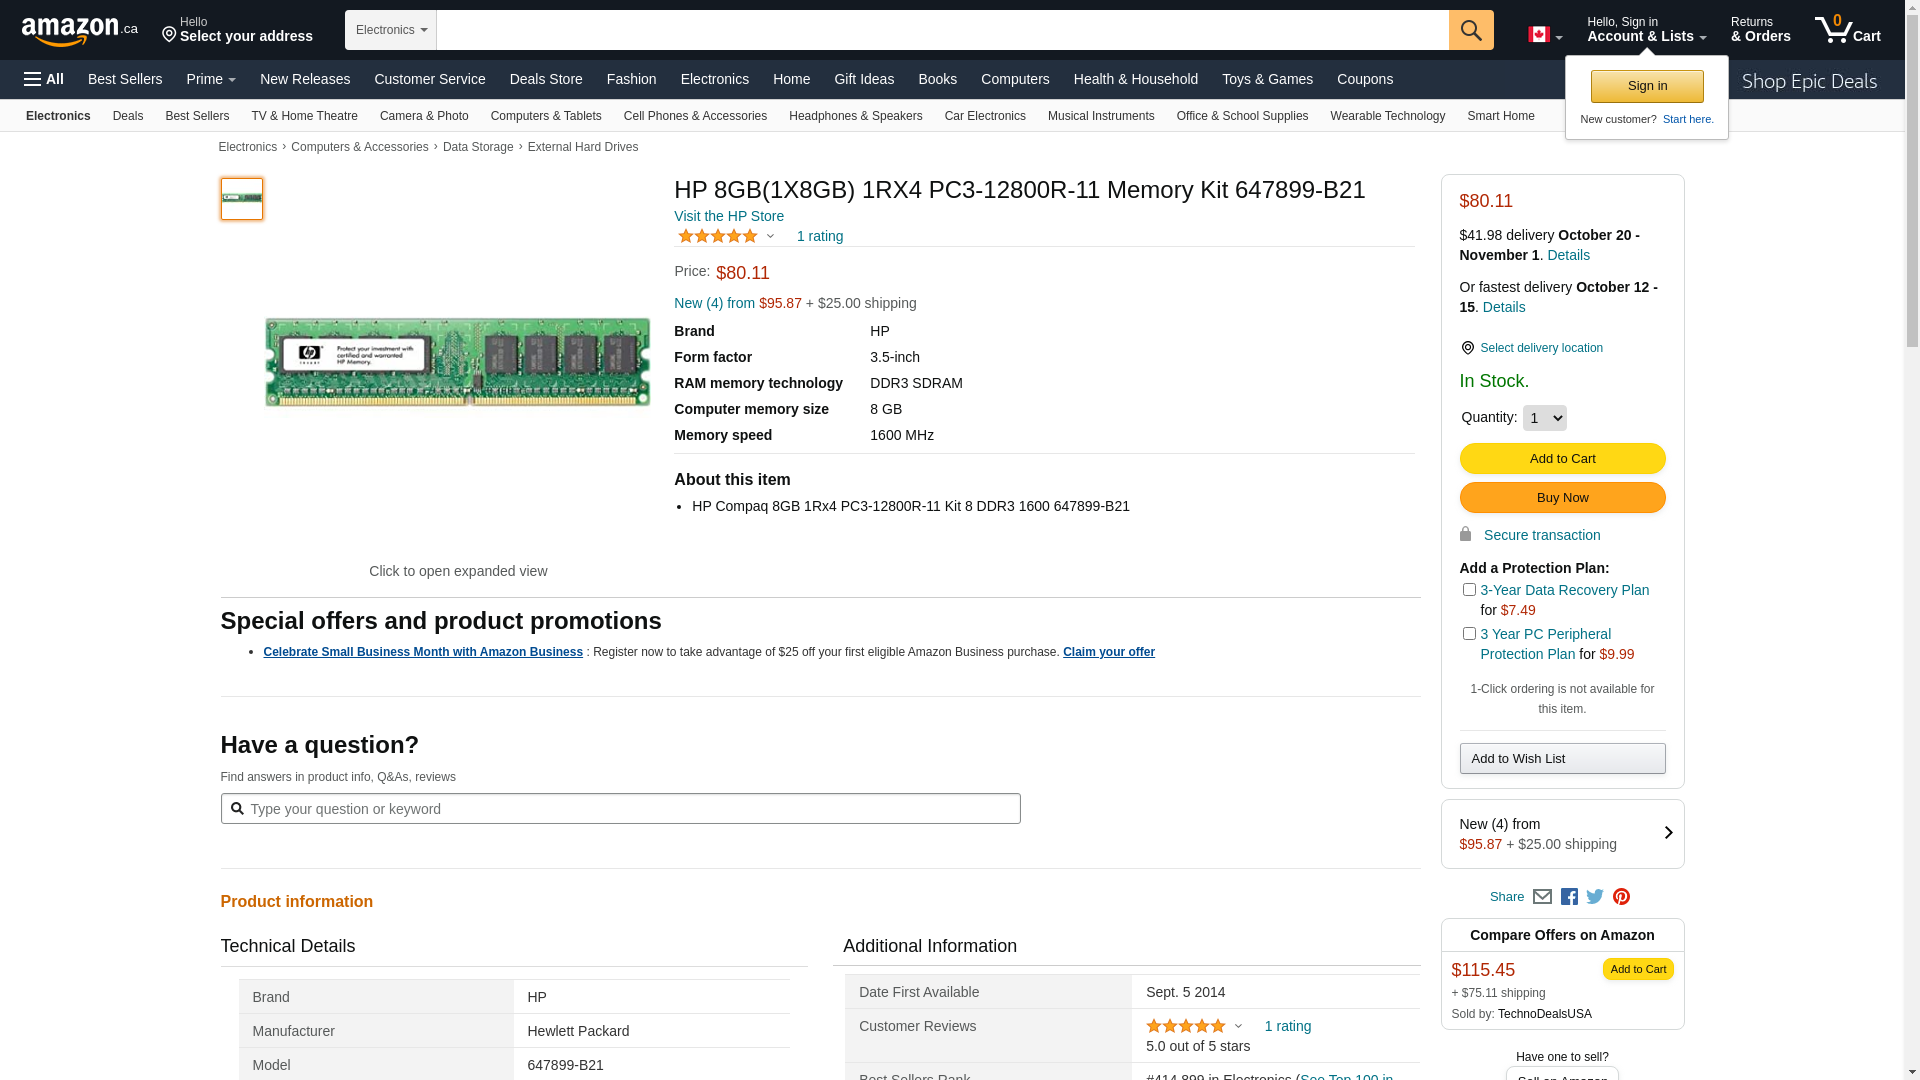
Task: Share product on Facebook icon
Action: [1569, 897]
